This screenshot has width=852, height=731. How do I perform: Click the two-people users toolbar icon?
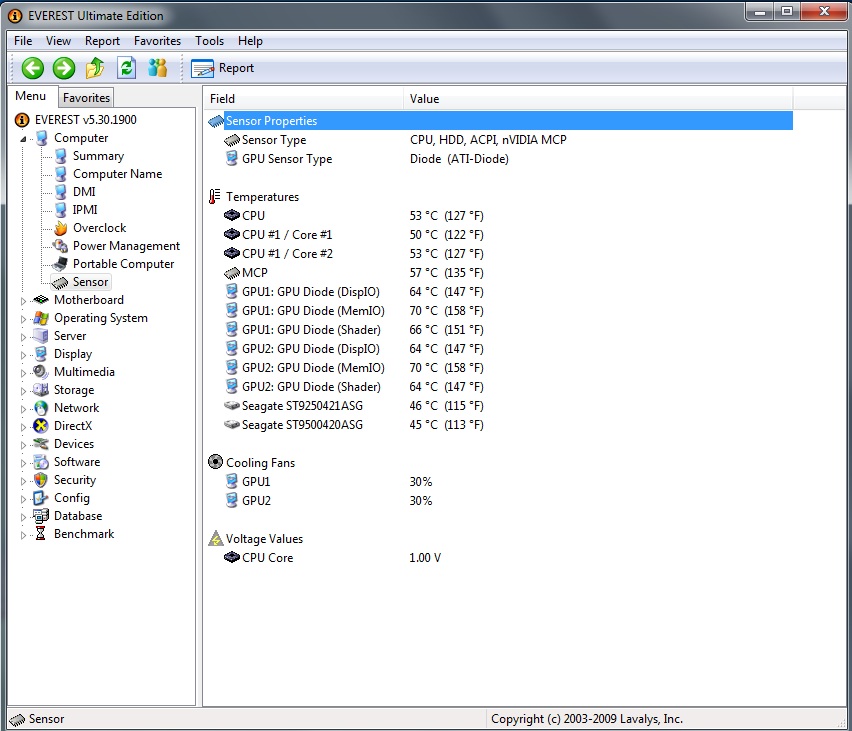pyautogui.click(x=158, y=68)
